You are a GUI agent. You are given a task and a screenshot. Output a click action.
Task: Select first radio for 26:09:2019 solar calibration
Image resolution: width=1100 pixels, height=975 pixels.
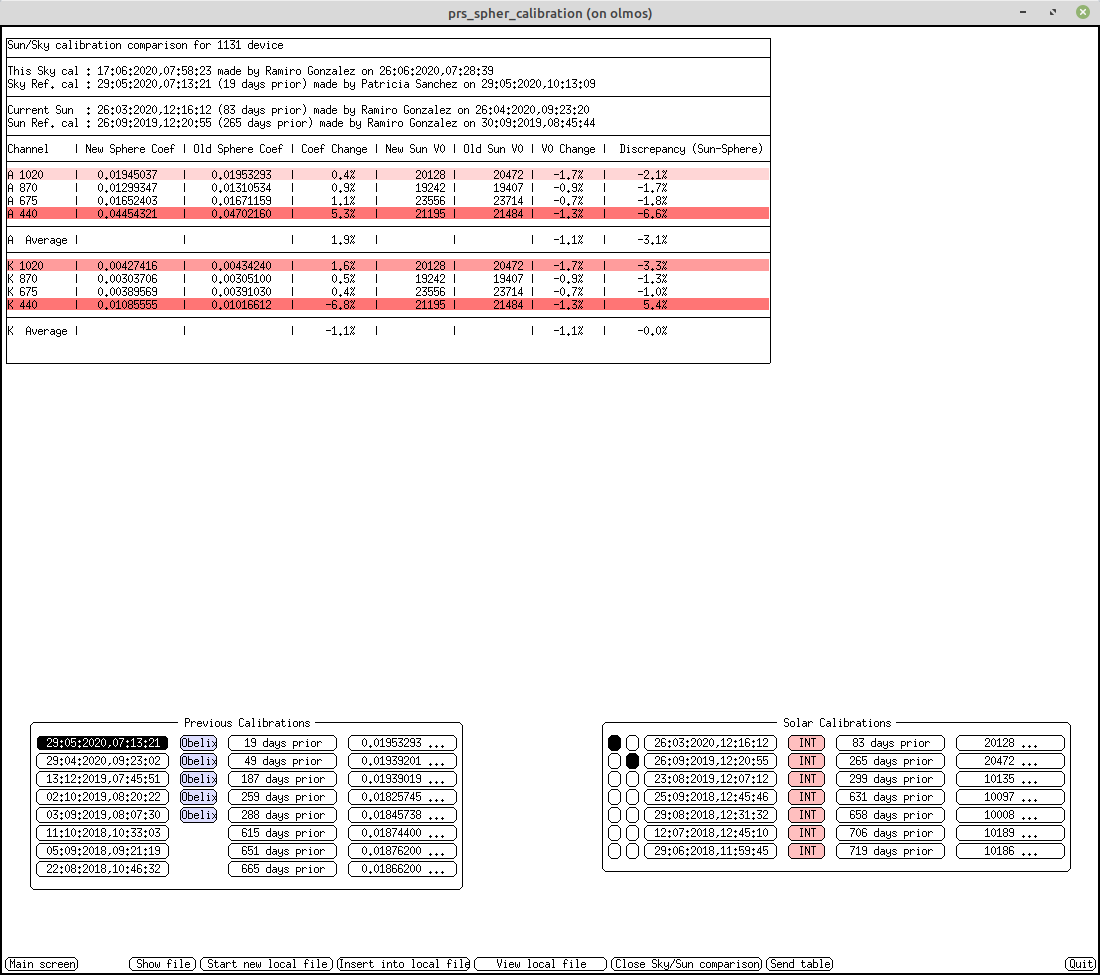[615, 761]
